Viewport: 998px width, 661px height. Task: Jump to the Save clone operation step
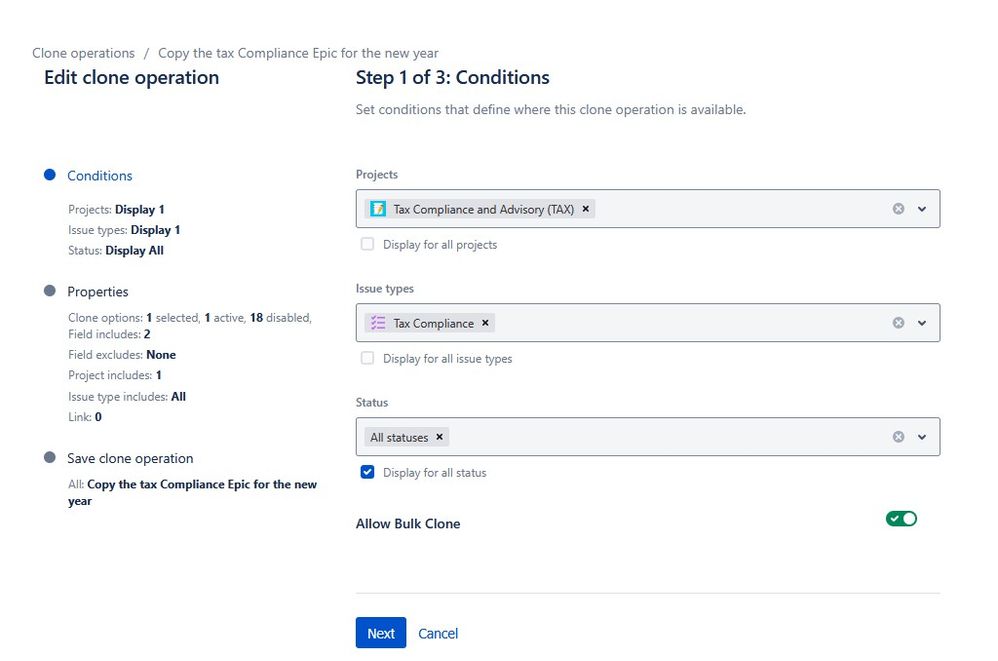(130, 458)
